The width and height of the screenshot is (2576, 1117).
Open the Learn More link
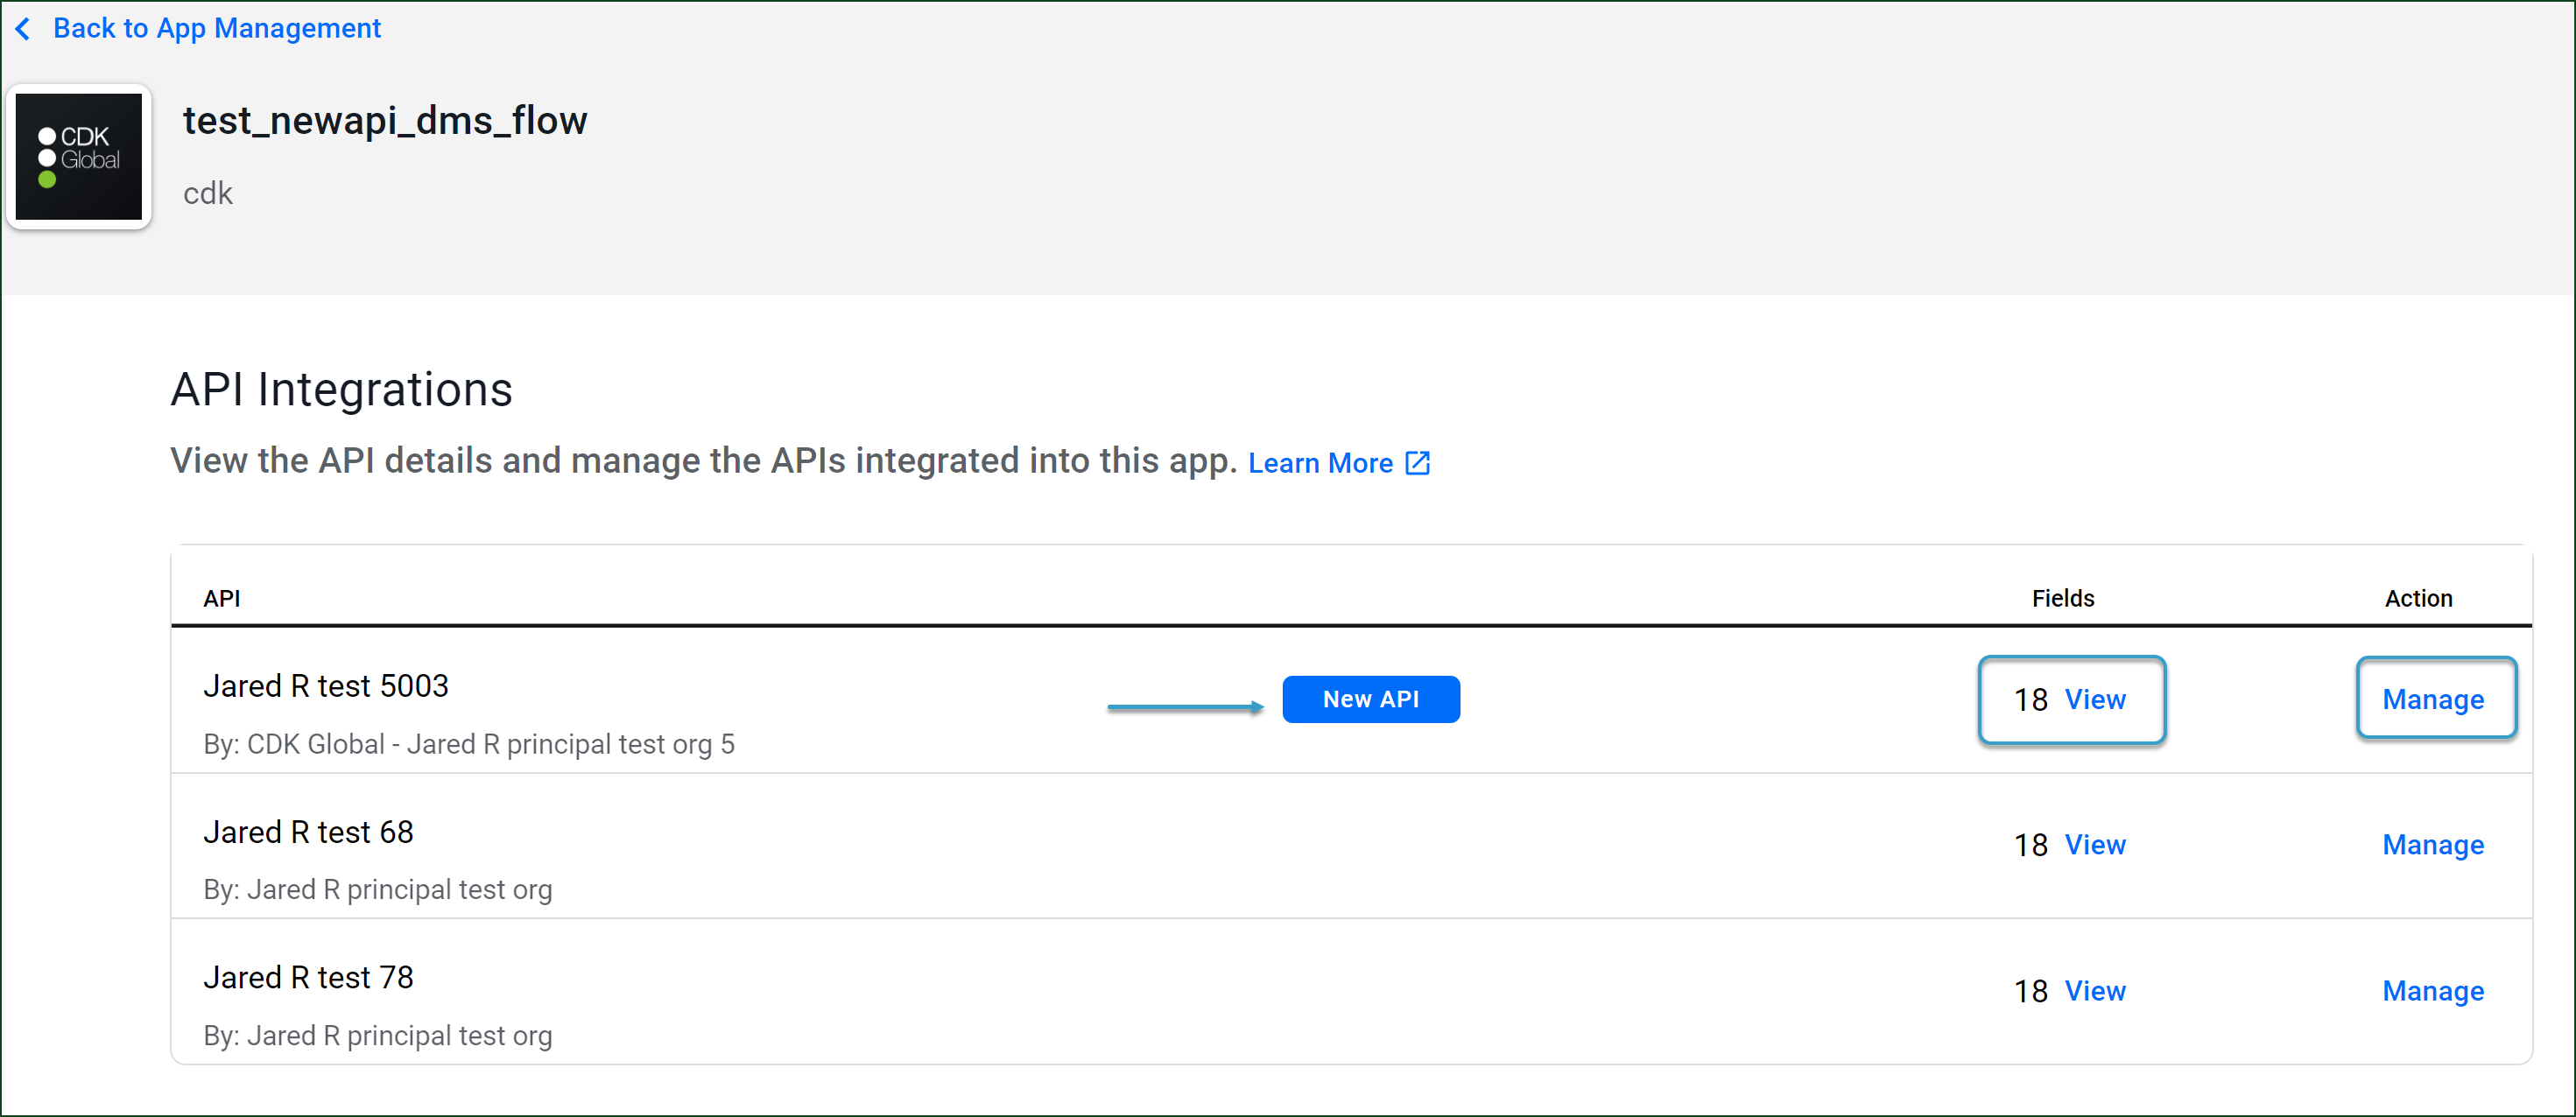(x=1320, y=463)
